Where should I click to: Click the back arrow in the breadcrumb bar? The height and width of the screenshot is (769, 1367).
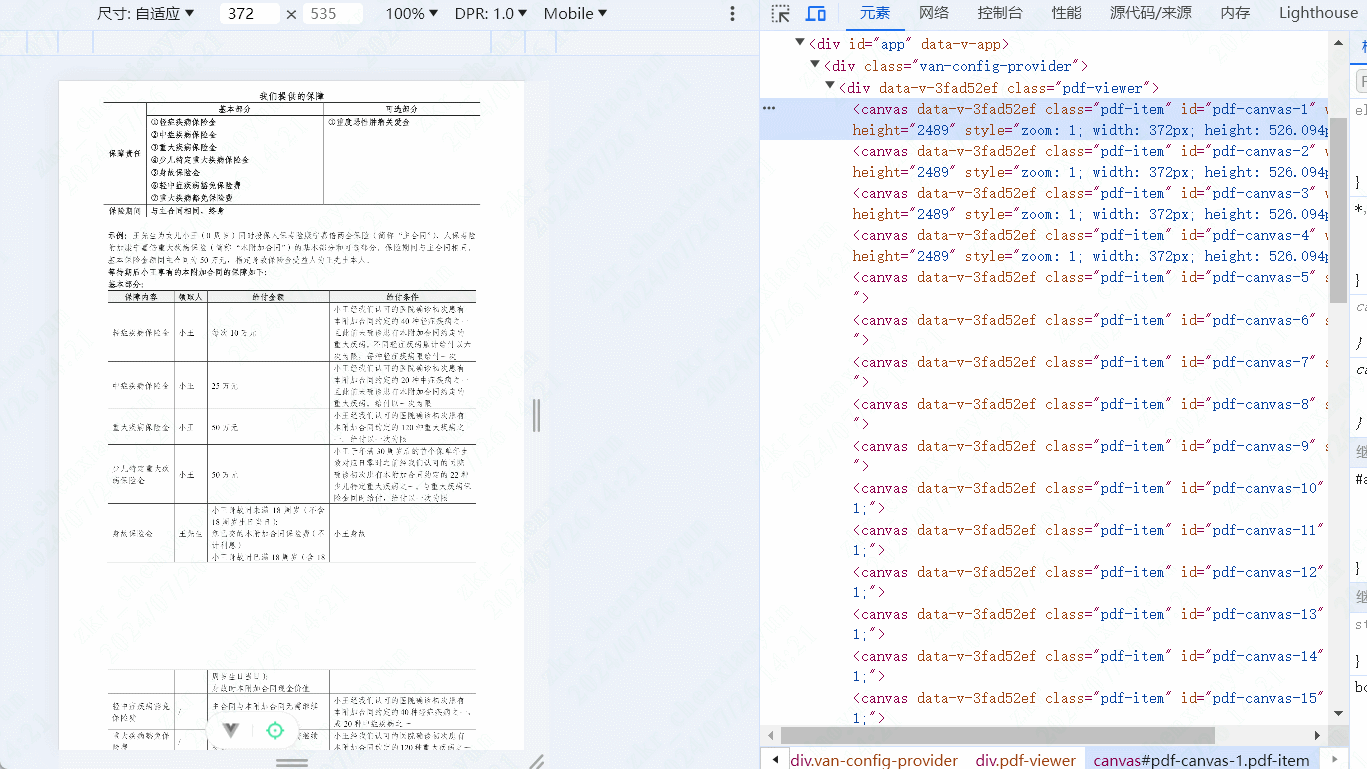(x=774, y=760)
